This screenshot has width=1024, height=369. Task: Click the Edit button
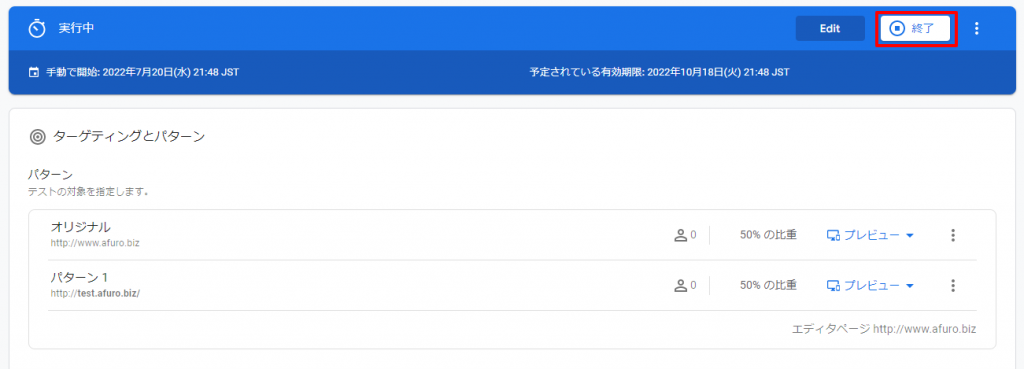830,28
